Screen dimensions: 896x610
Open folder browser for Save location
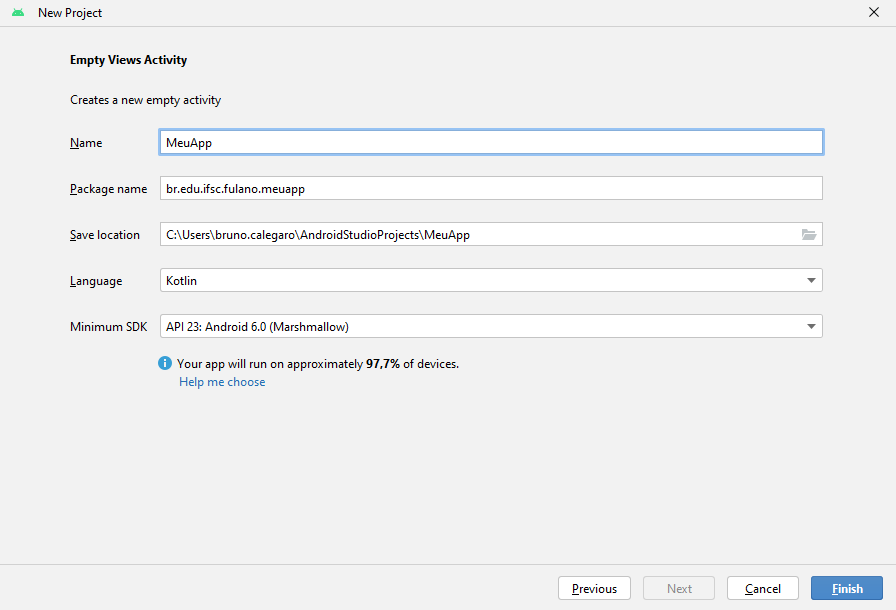click(809, 235)
